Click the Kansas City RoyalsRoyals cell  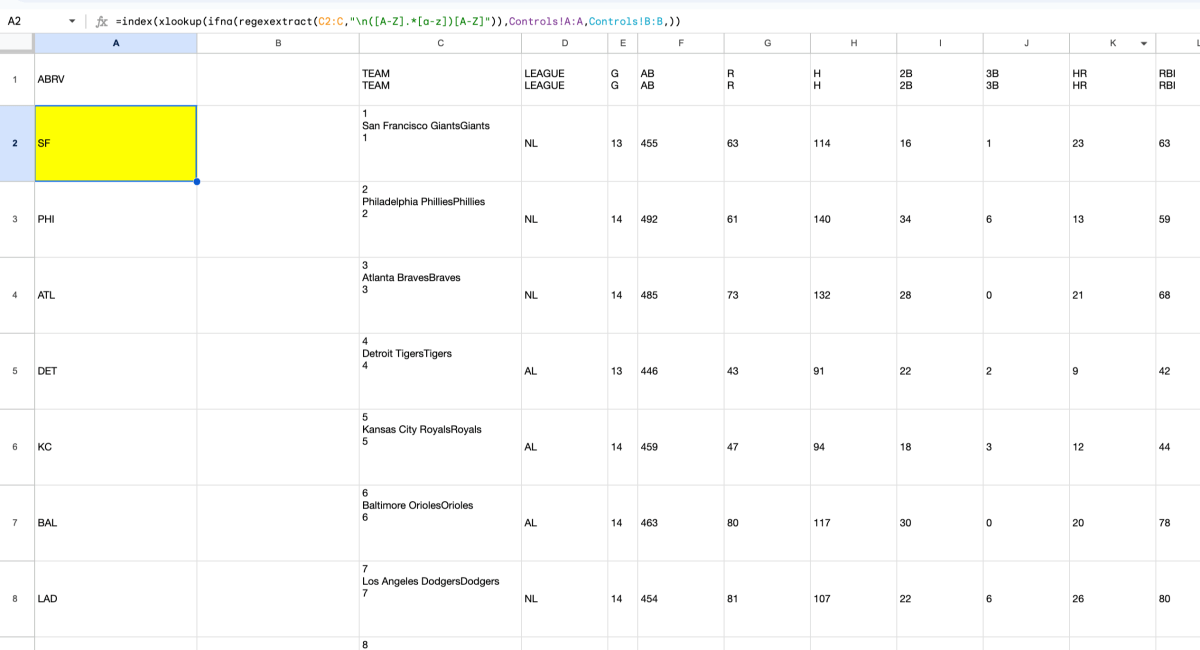point(440,447)
